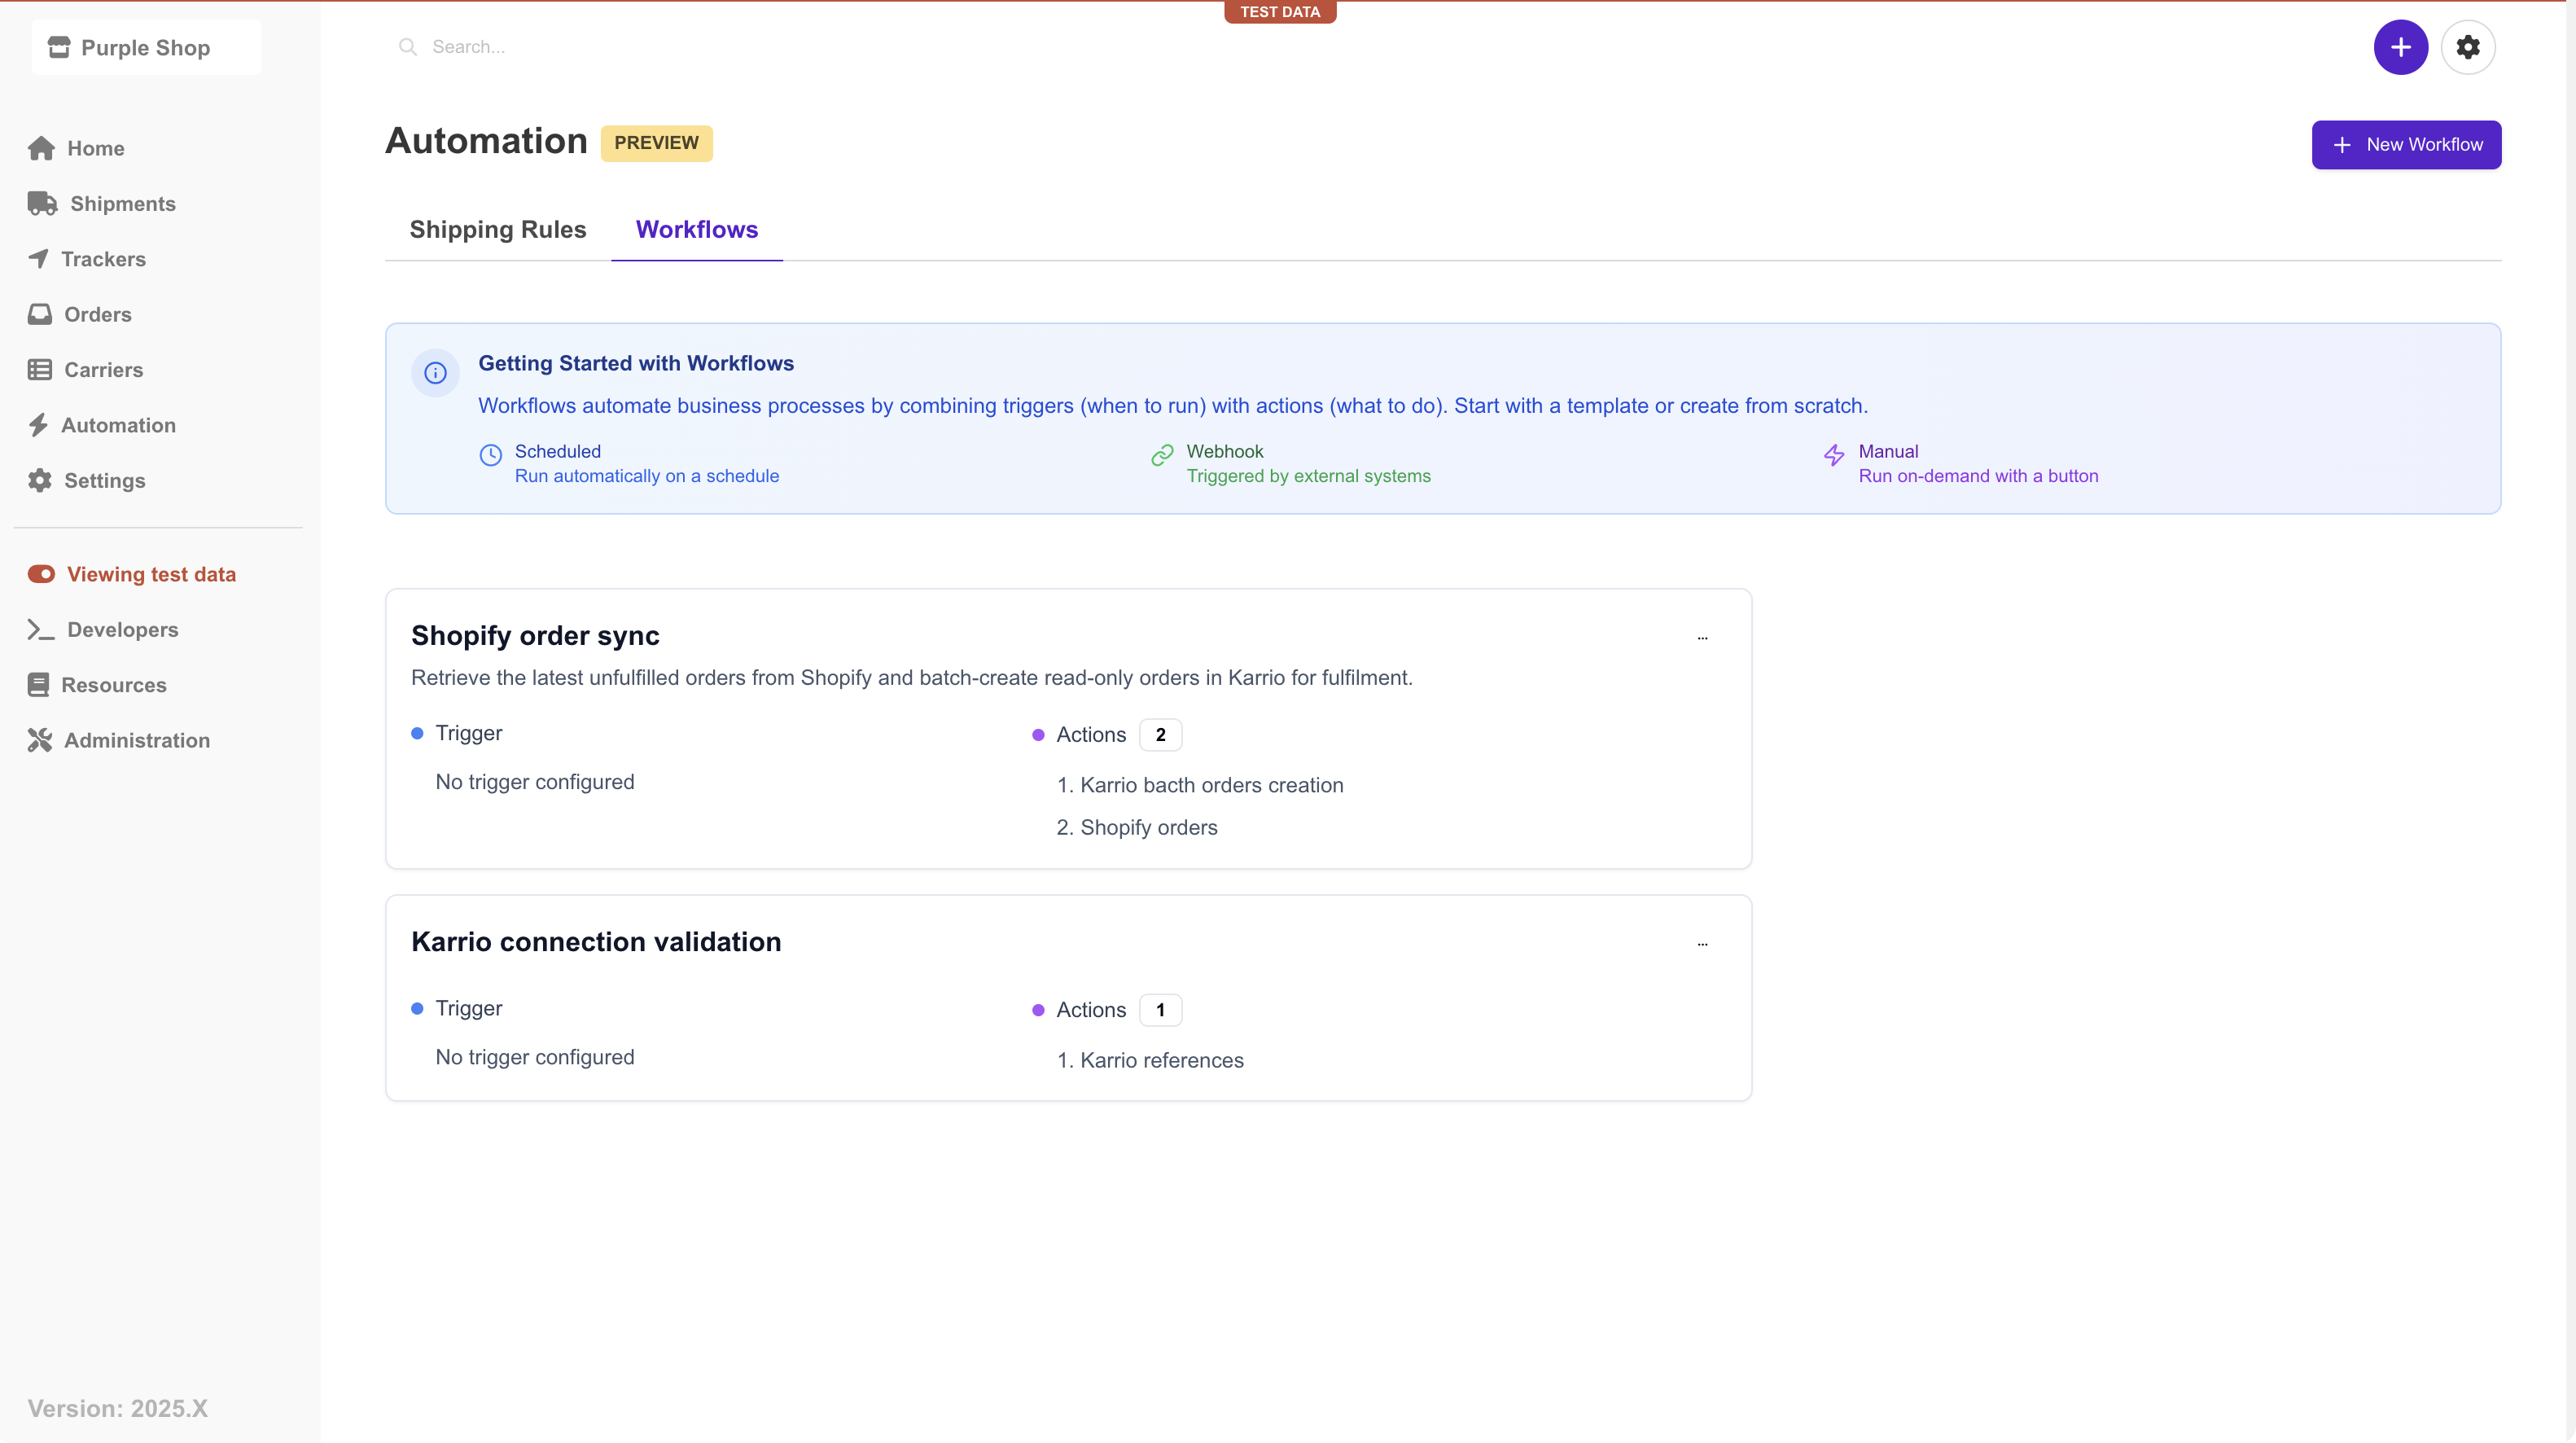Click the New Workflow button

coord(2405,144)
